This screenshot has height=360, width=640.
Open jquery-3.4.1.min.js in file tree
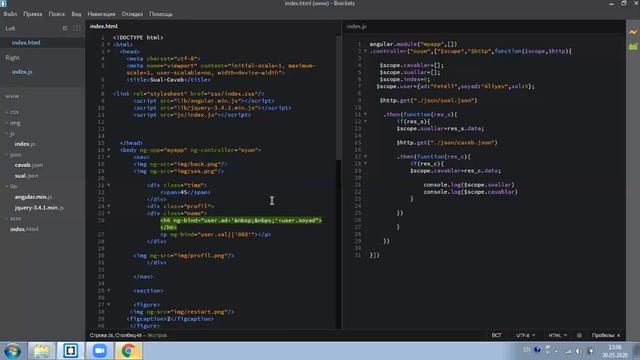(39, 208)
